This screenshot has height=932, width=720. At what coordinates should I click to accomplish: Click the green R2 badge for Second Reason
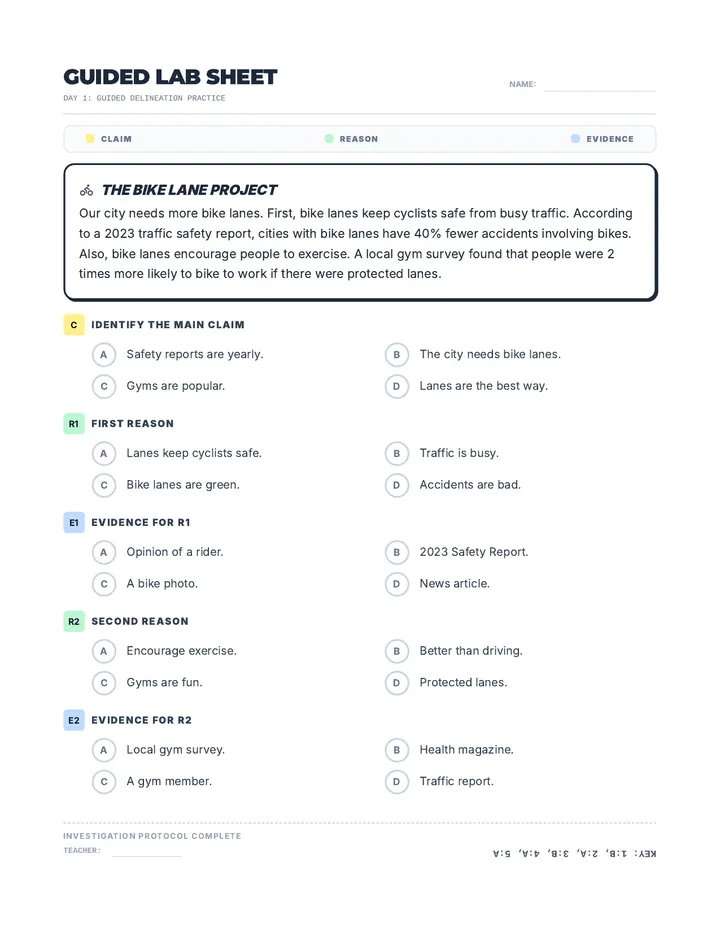(x=74, y=622)
